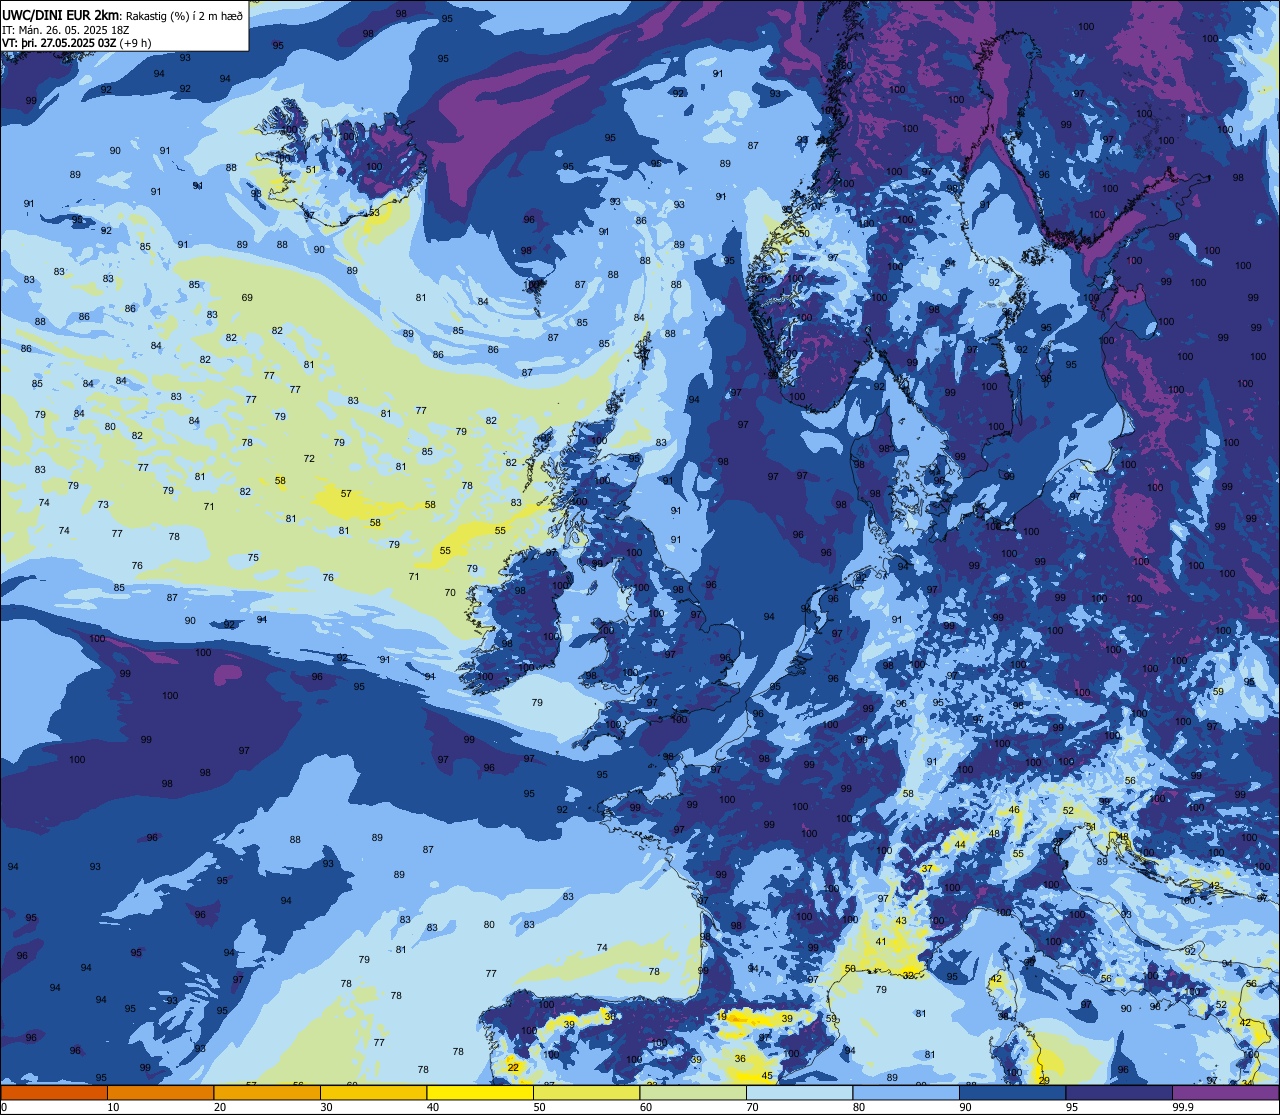This screenshot has width=1280, height=1115.
Task: Click the humidity value '44' in the Alps
Action: [960, 845]
